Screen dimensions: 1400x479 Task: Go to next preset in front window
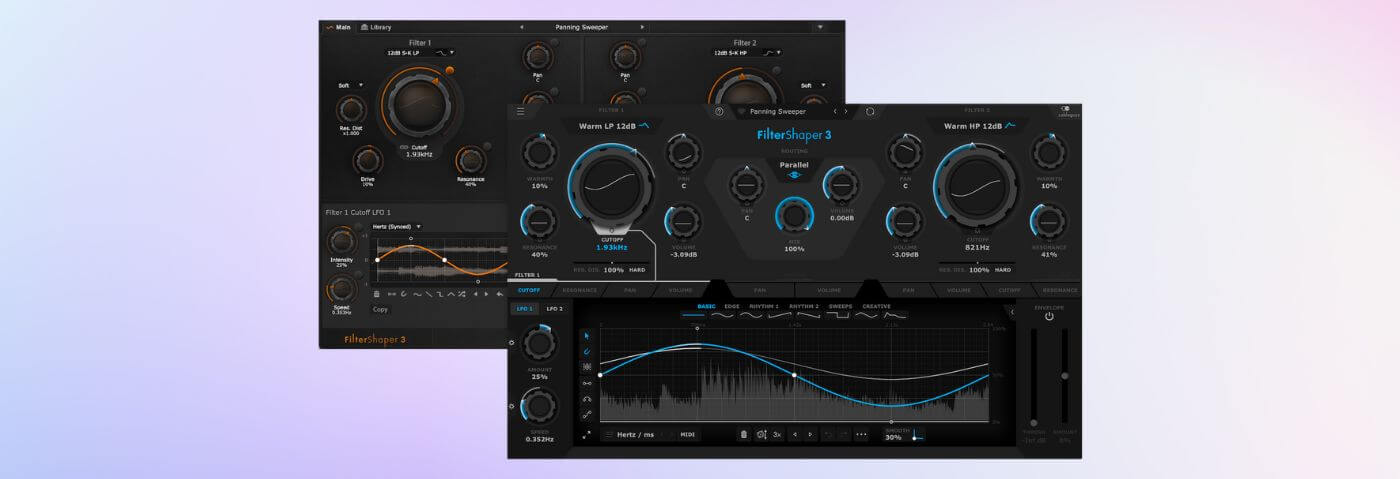(x=847, y=111)
